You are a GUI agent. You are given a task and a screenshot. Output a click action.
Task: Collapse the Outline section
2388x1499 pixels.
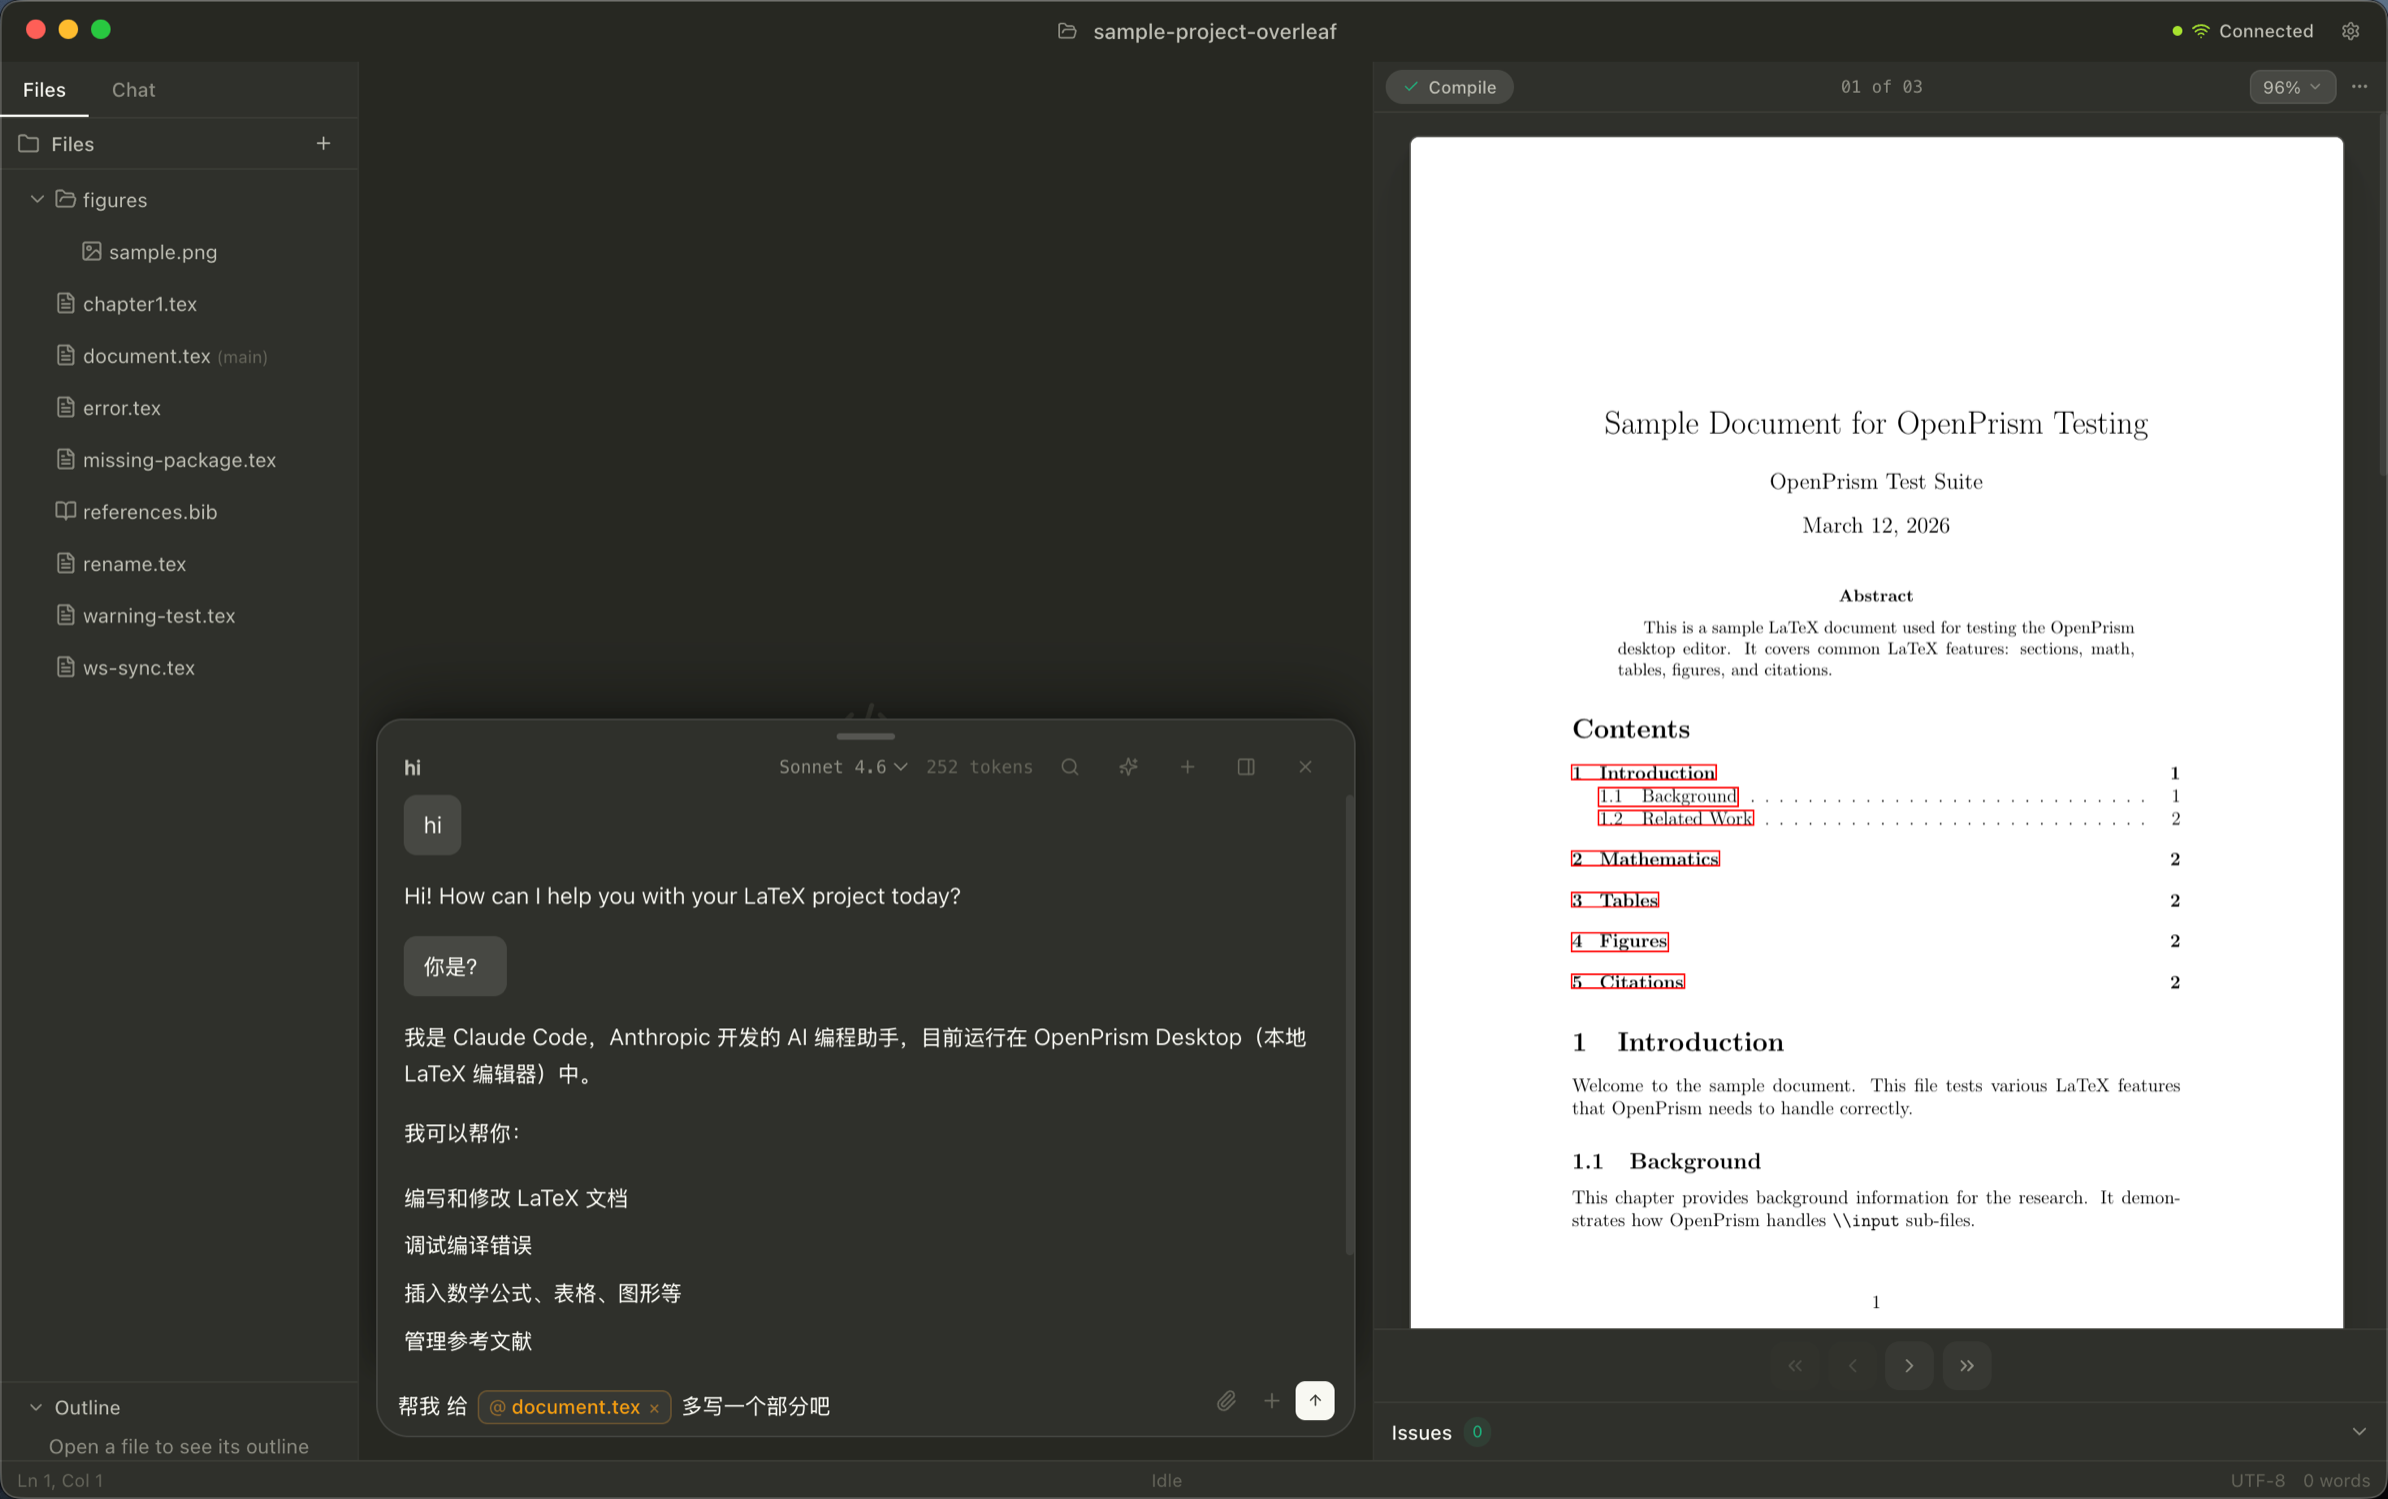(x=36, y=1407)
